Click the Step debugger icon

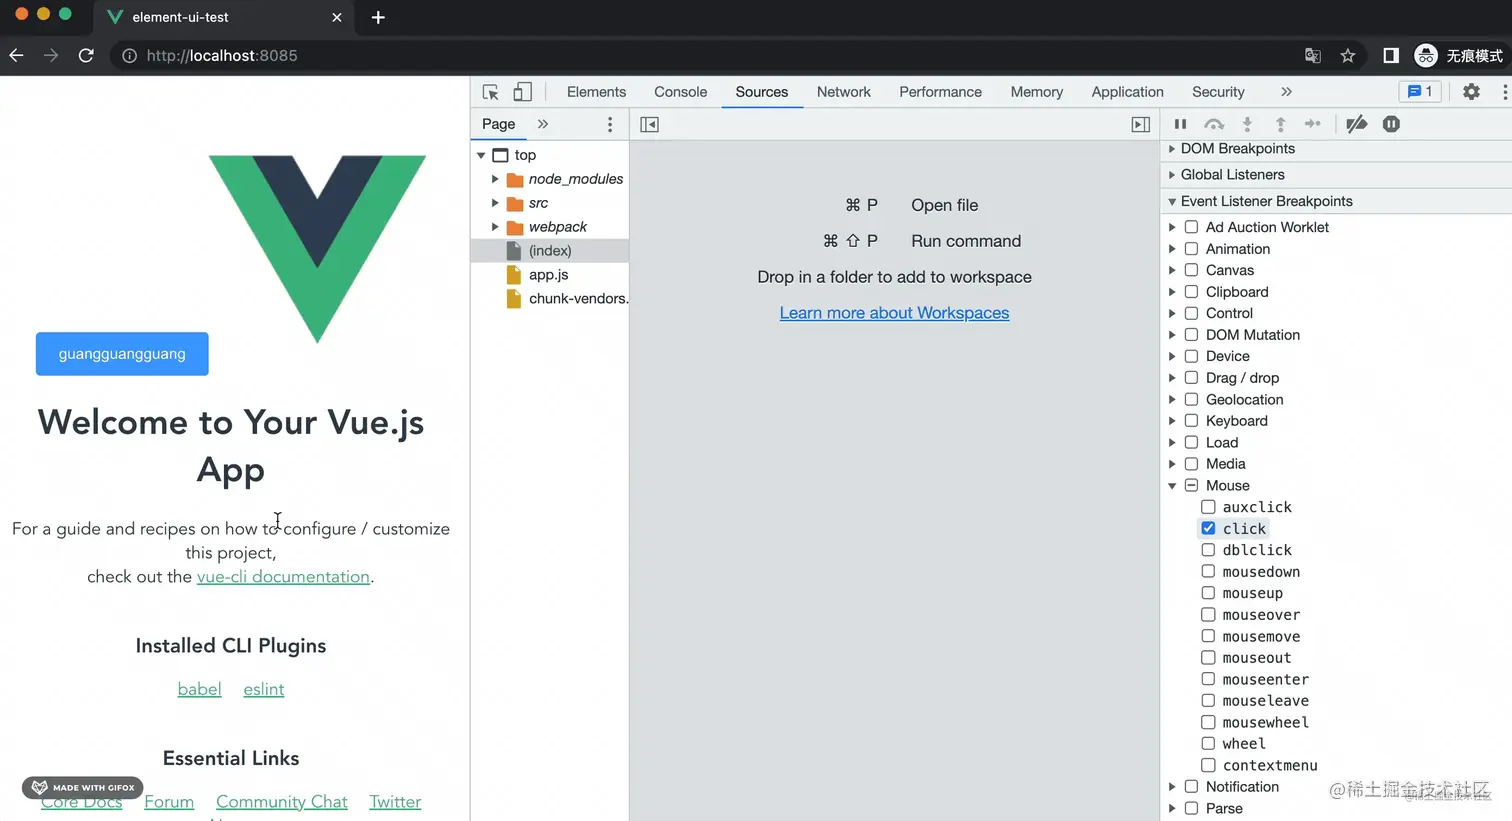click(1313, 124)
